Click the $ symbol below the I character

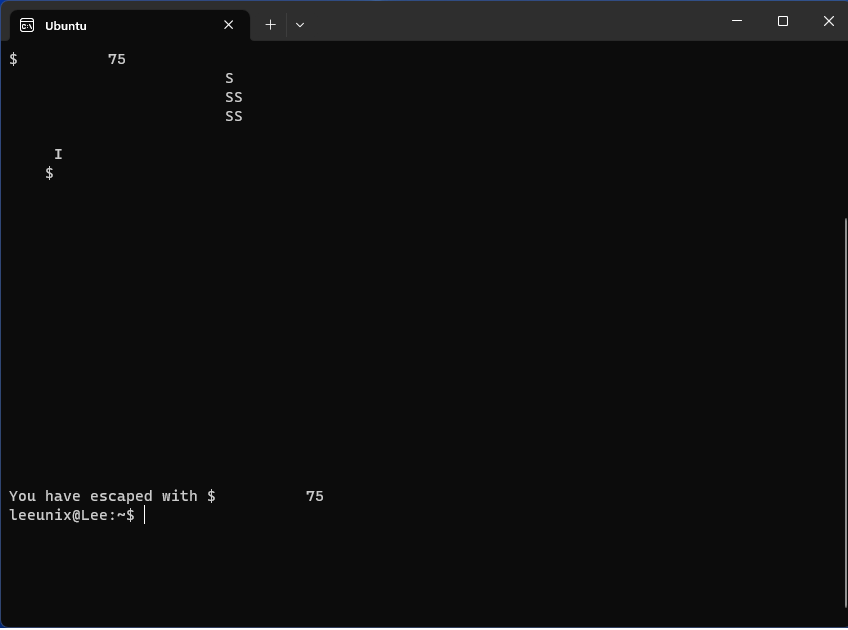point(49,174)
